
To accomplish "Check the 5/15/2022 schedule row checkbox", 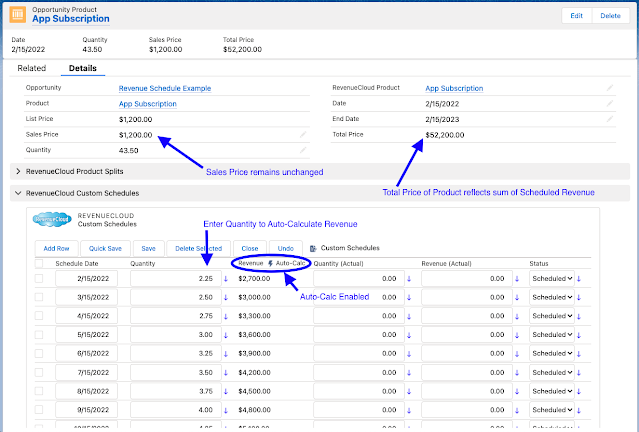I will (39, 335).
